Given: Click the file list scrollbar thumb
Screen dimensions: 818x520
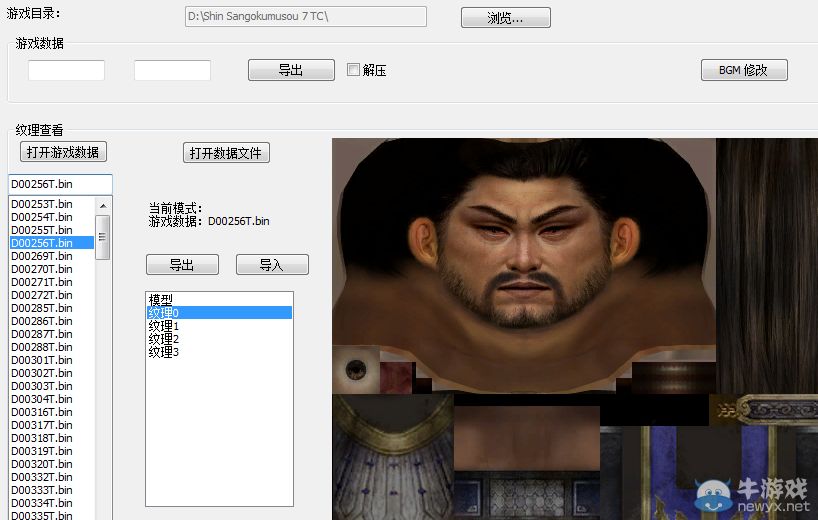Looking at the screenshot, I should coord(103,237).
